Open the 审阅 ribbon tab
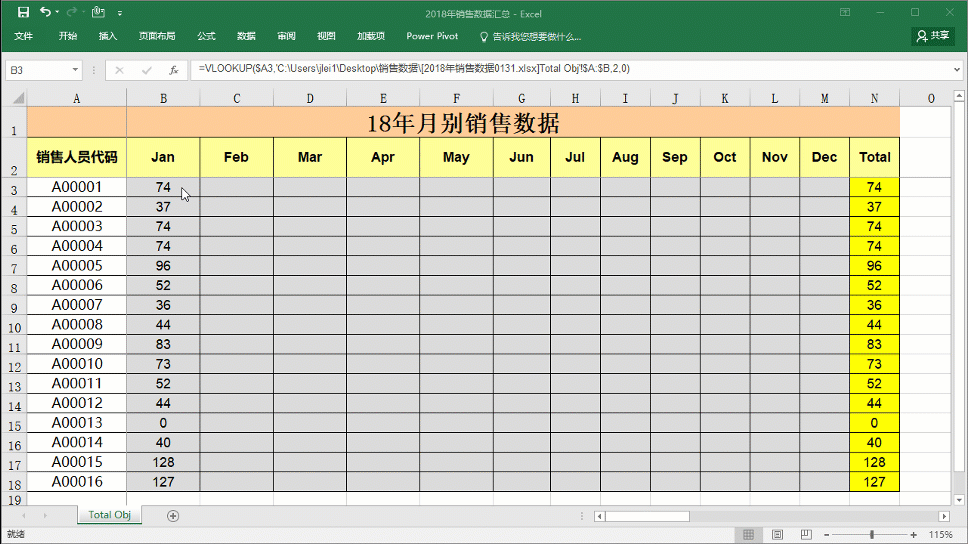 pyautogui.click(x=286, y=36)
